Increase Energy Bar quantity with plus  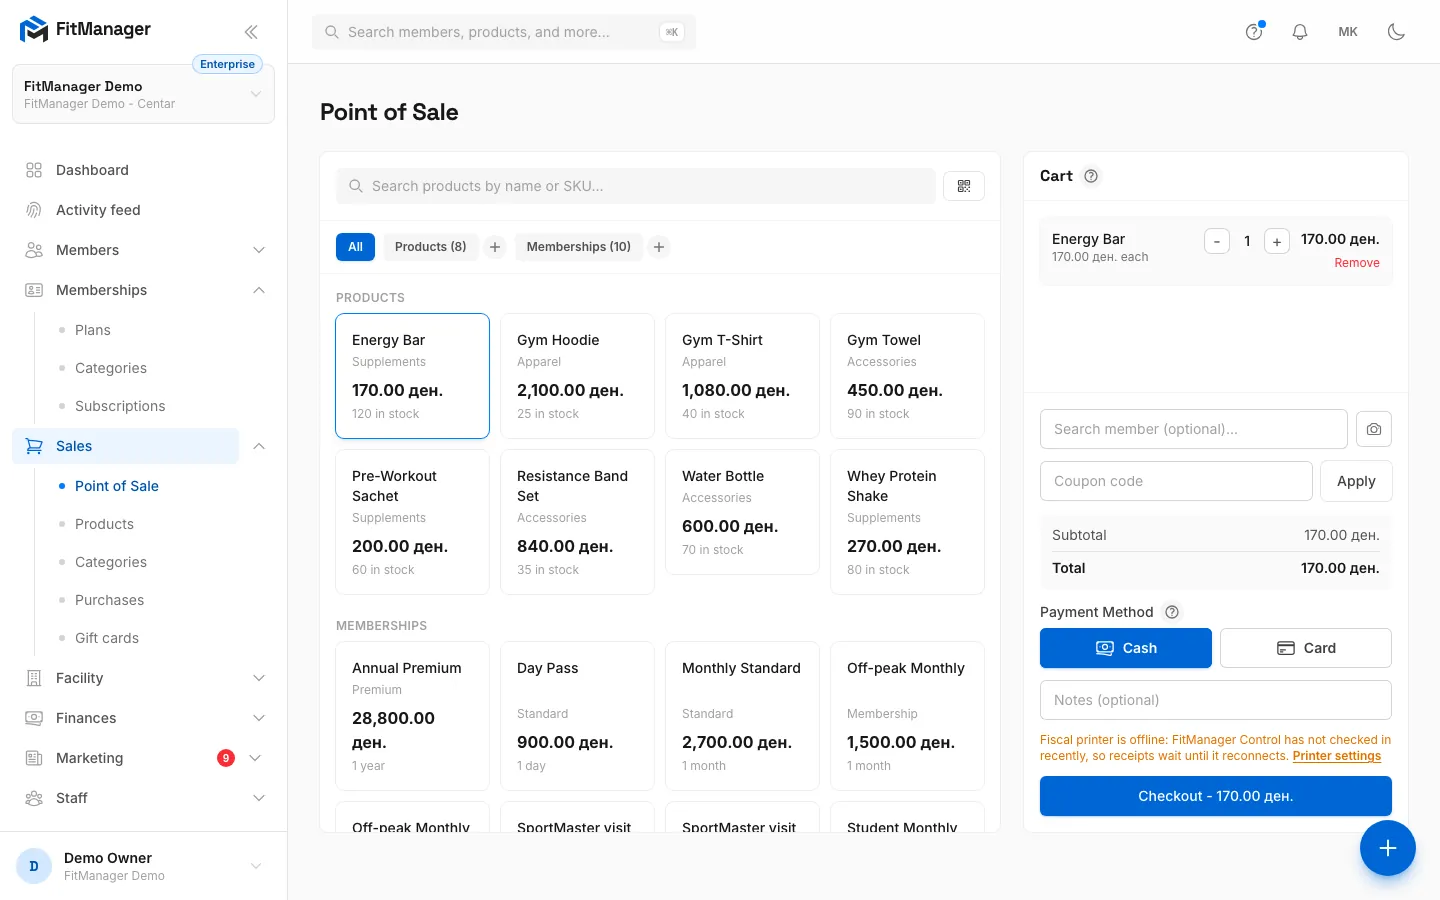[x=1277, y=241]
